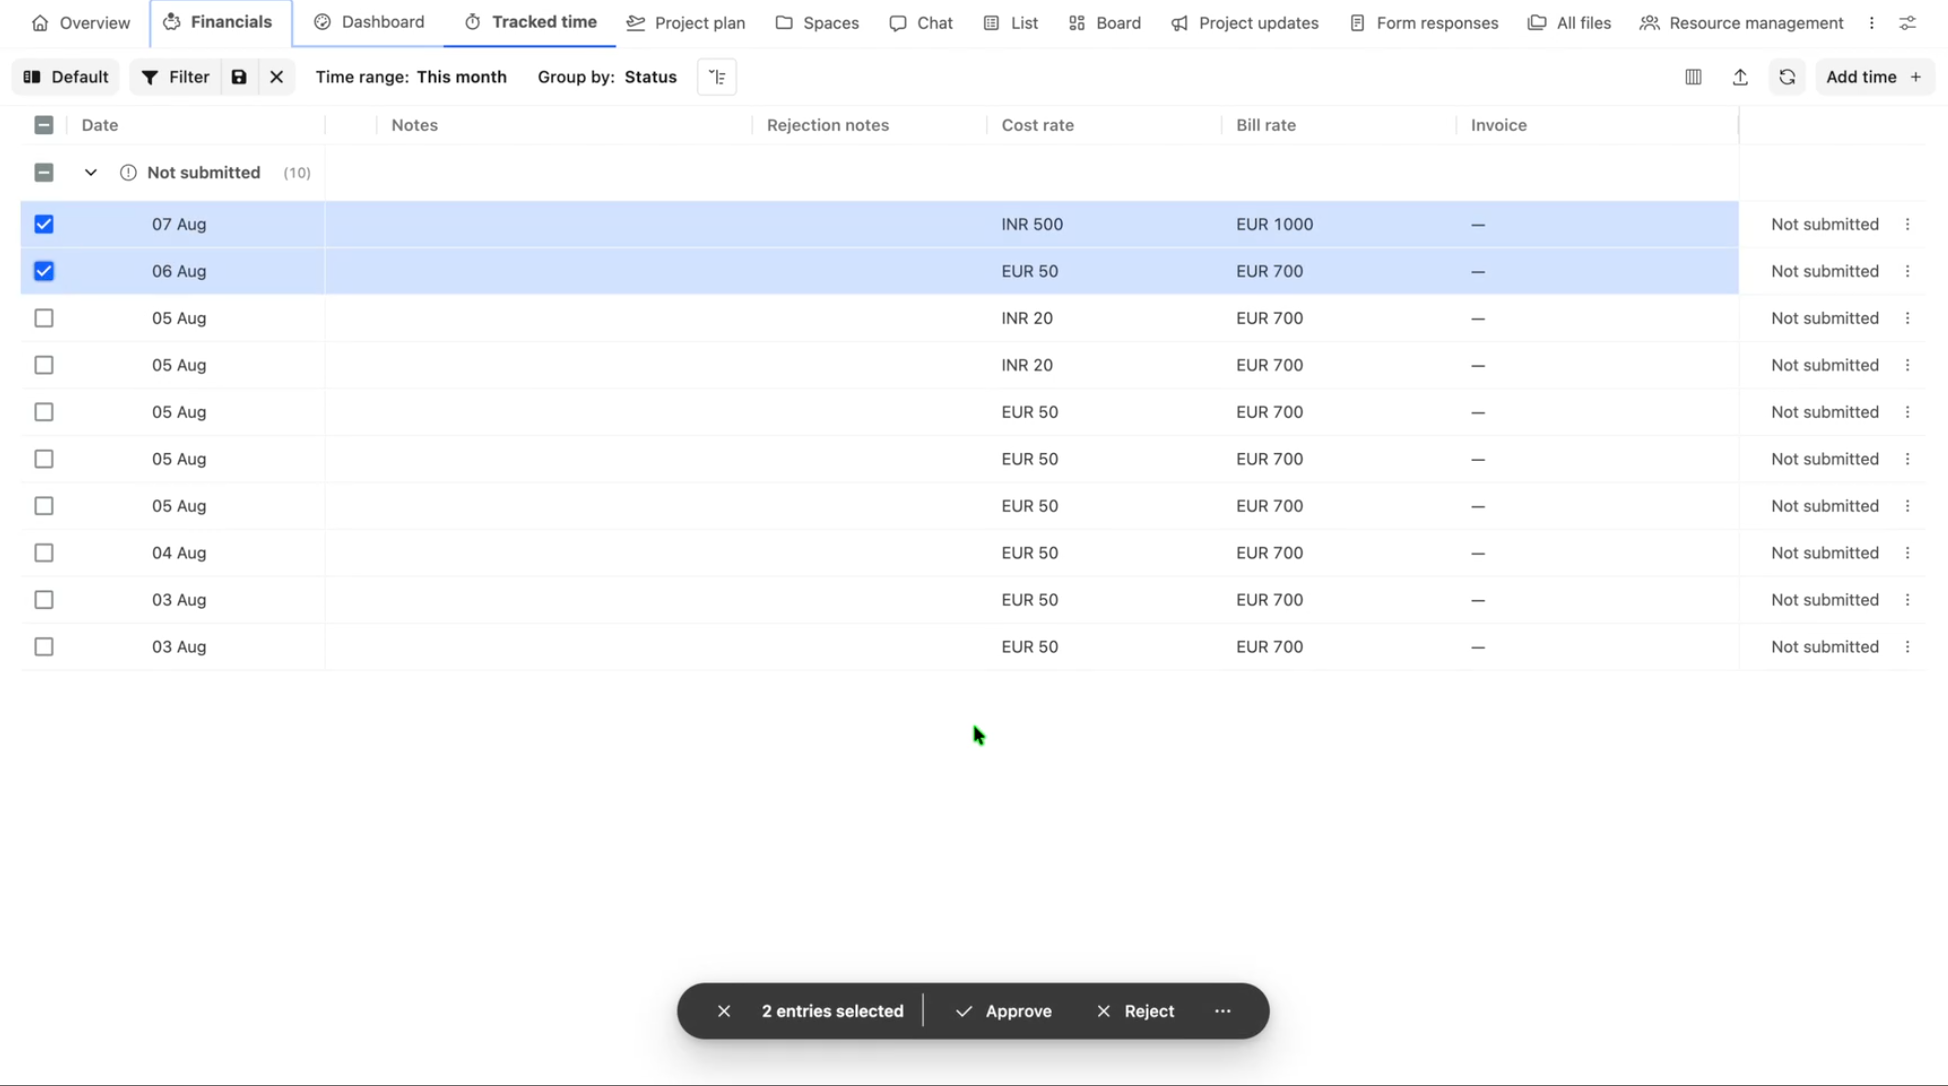Click EUR 1000 bill rate cell
The width and height of the screenshot is (1948, 1086).
tap(1274, 224)
